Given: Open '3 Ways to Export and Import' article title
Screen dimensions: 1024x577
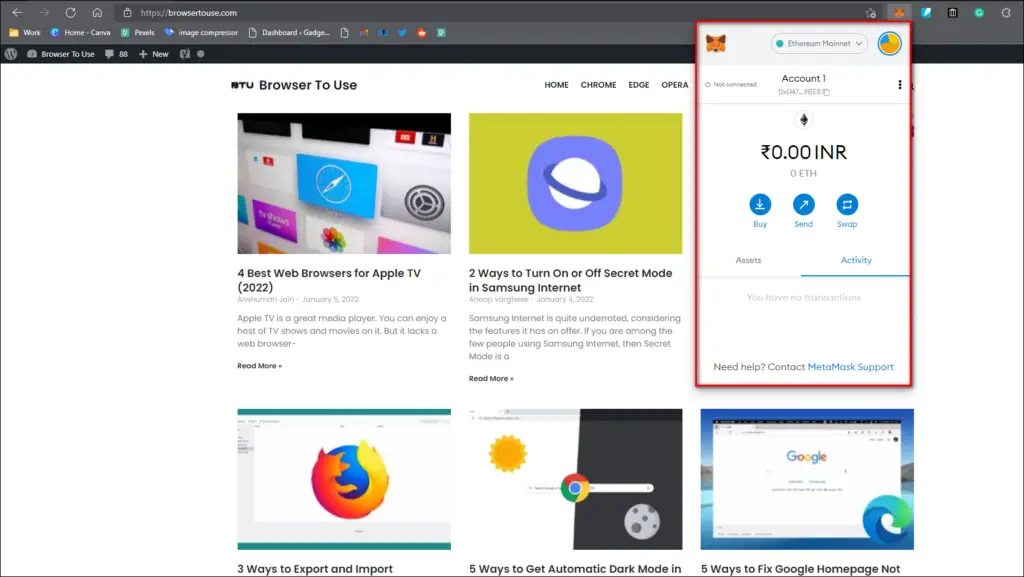Looking at the screenshot, I should point(315,569).
